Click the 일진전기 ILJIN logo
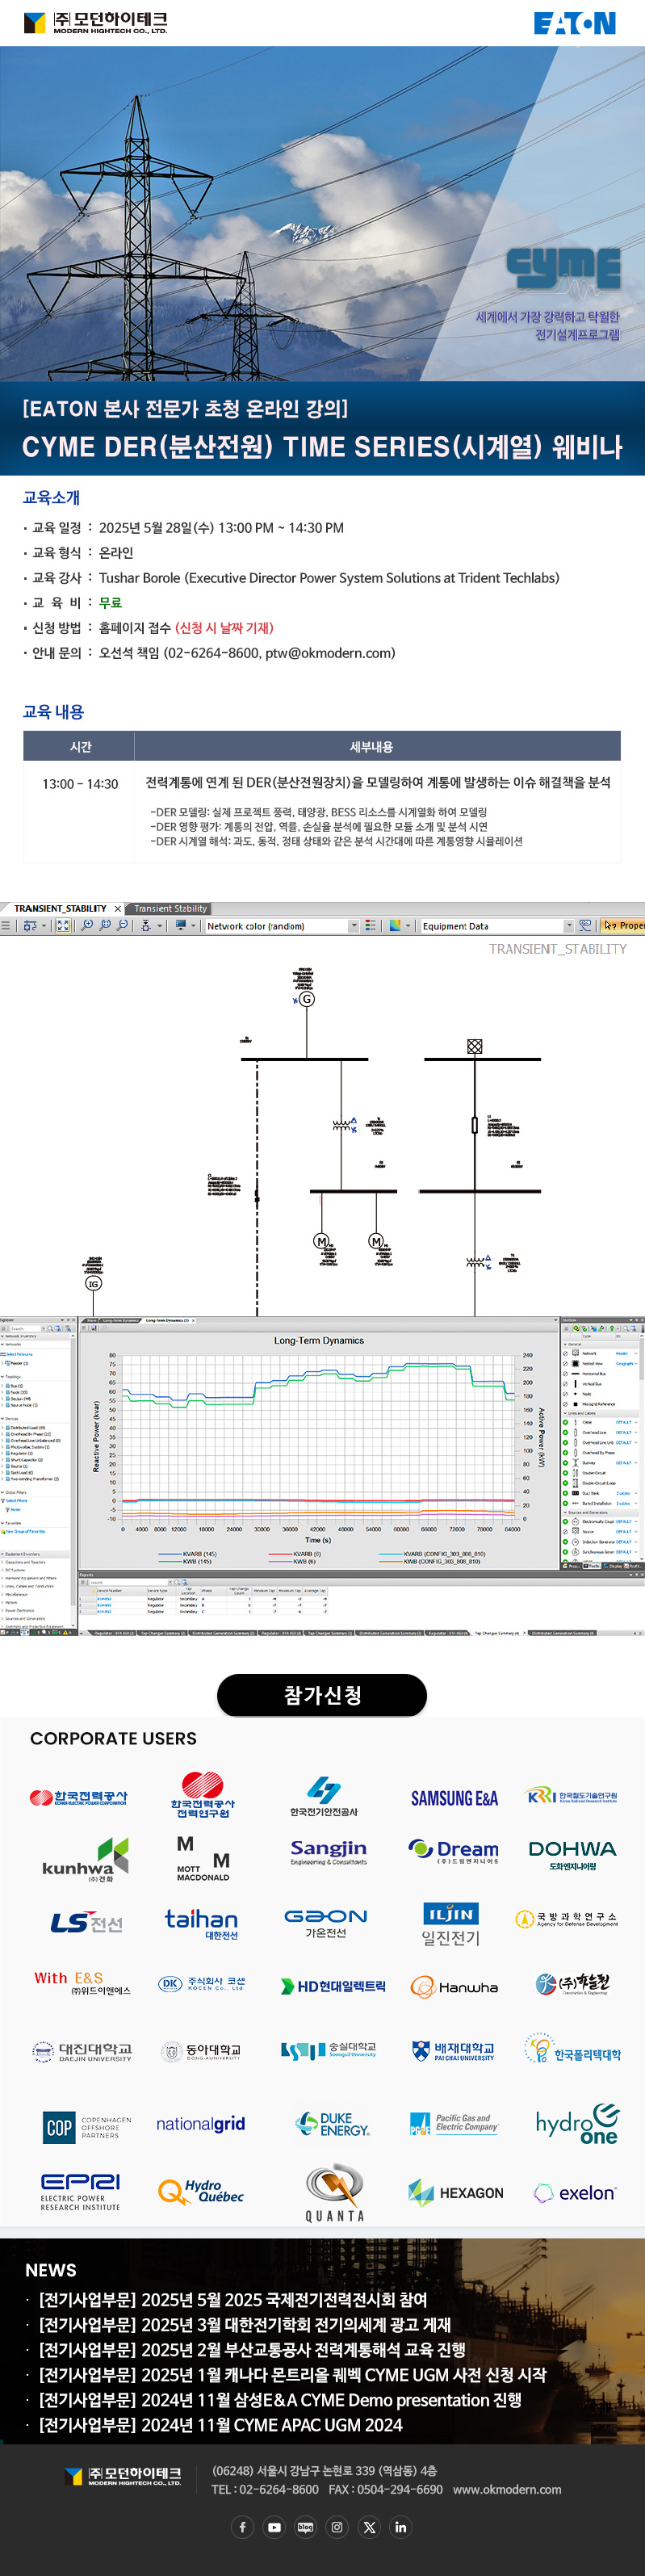This screenshot has width=645, height=2576. [451, 1924]
